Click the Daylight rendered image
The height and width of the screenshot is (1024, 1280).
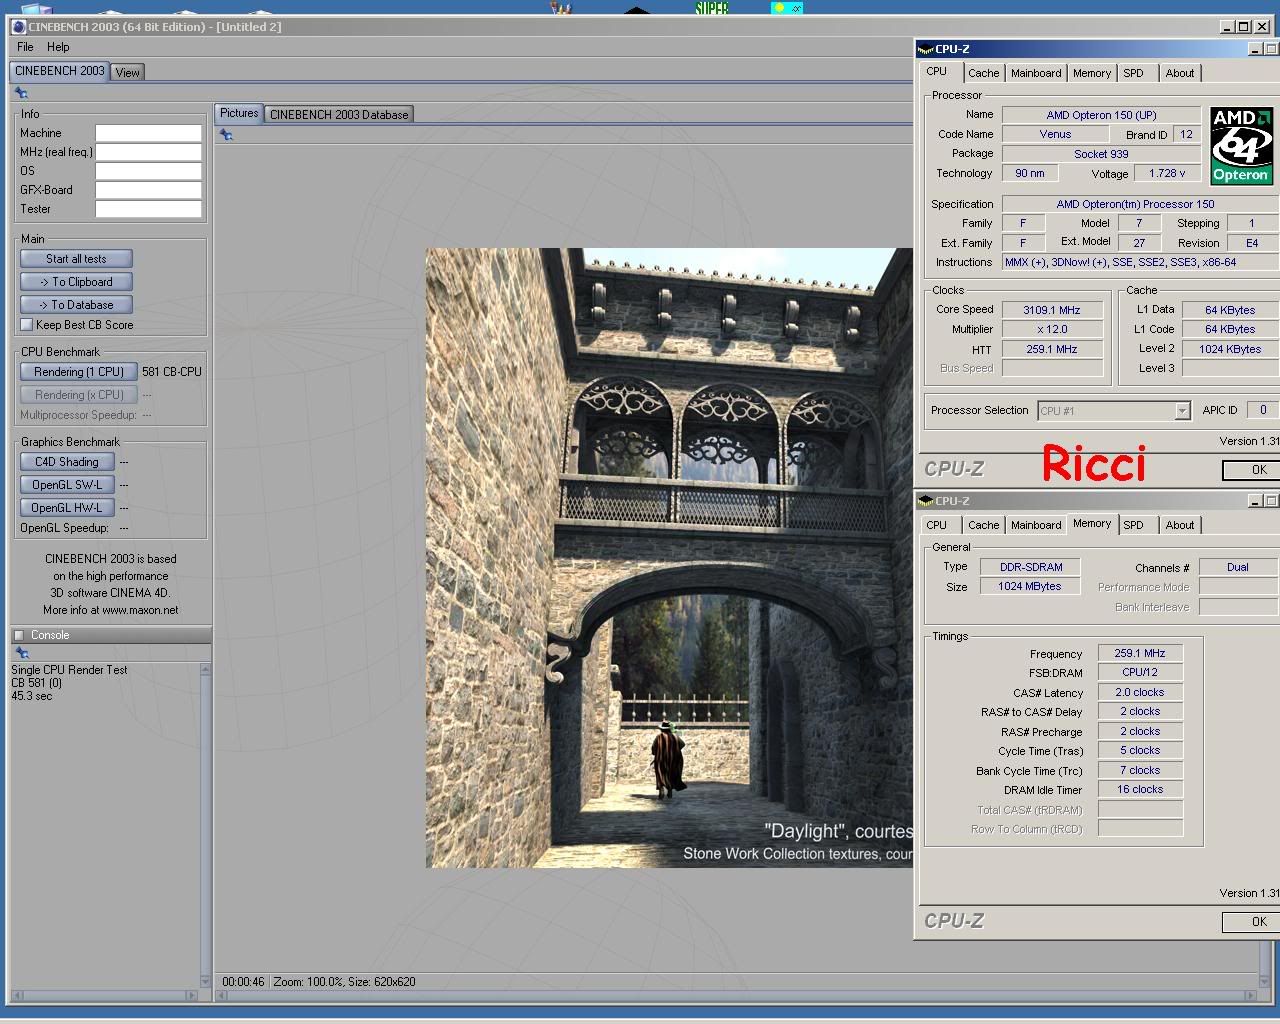coord(669,558)
